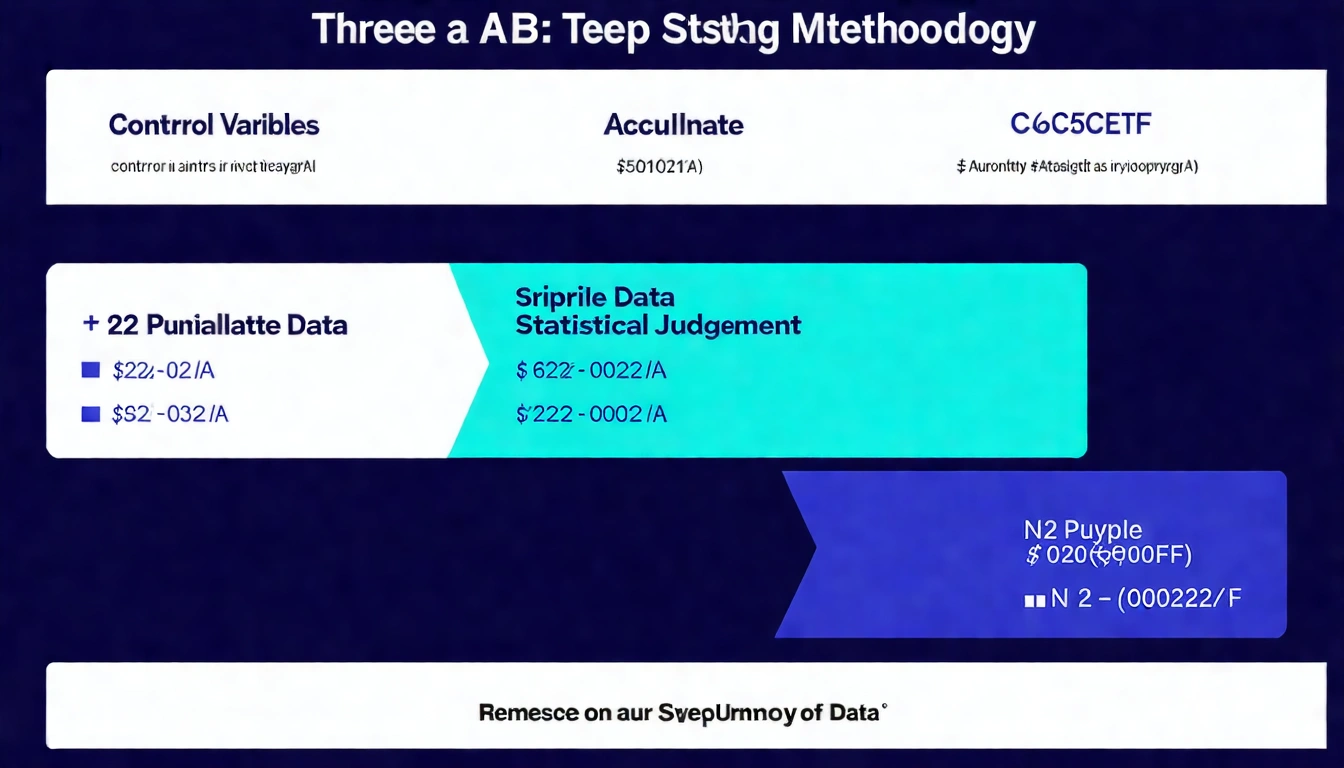Click the "Remesce on aur SvepUrnnoy of Data" bar
Viewport: 1344px width, 768px height.
pyautogui.click(x=683, y=713)
